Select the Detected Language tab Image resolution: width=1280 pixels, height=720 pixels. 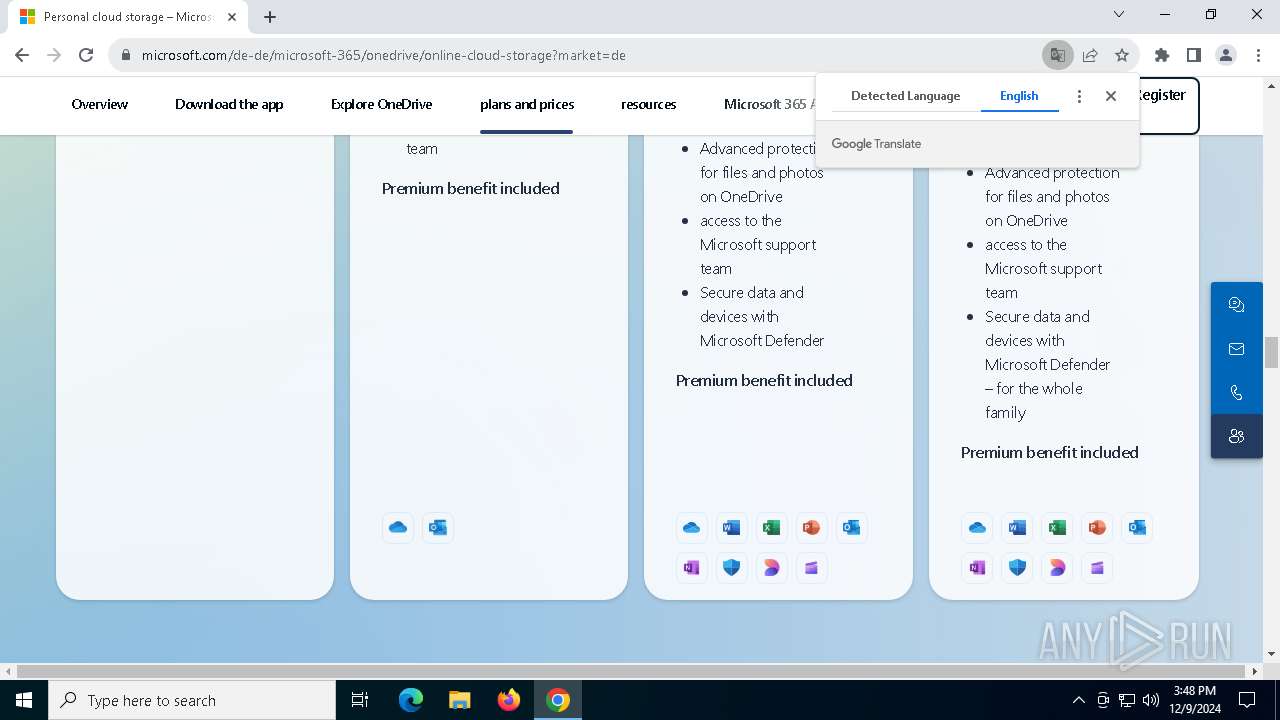coord(905,96)
